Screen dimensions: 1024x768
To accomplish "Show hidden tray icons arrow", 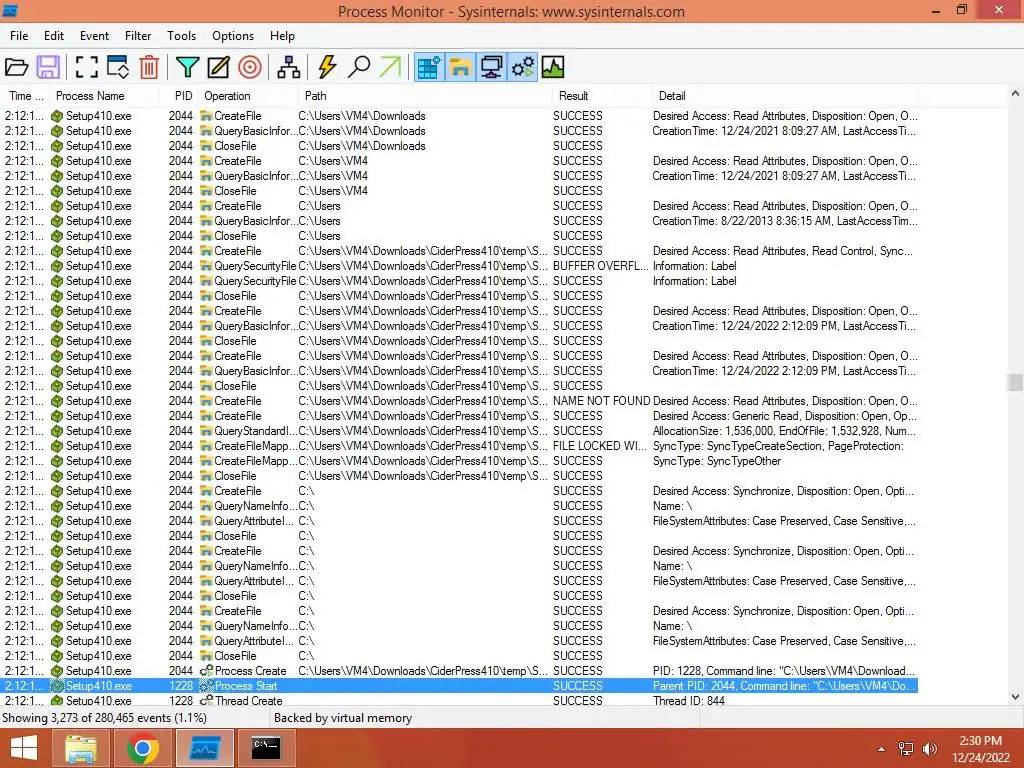I will 881,749.
